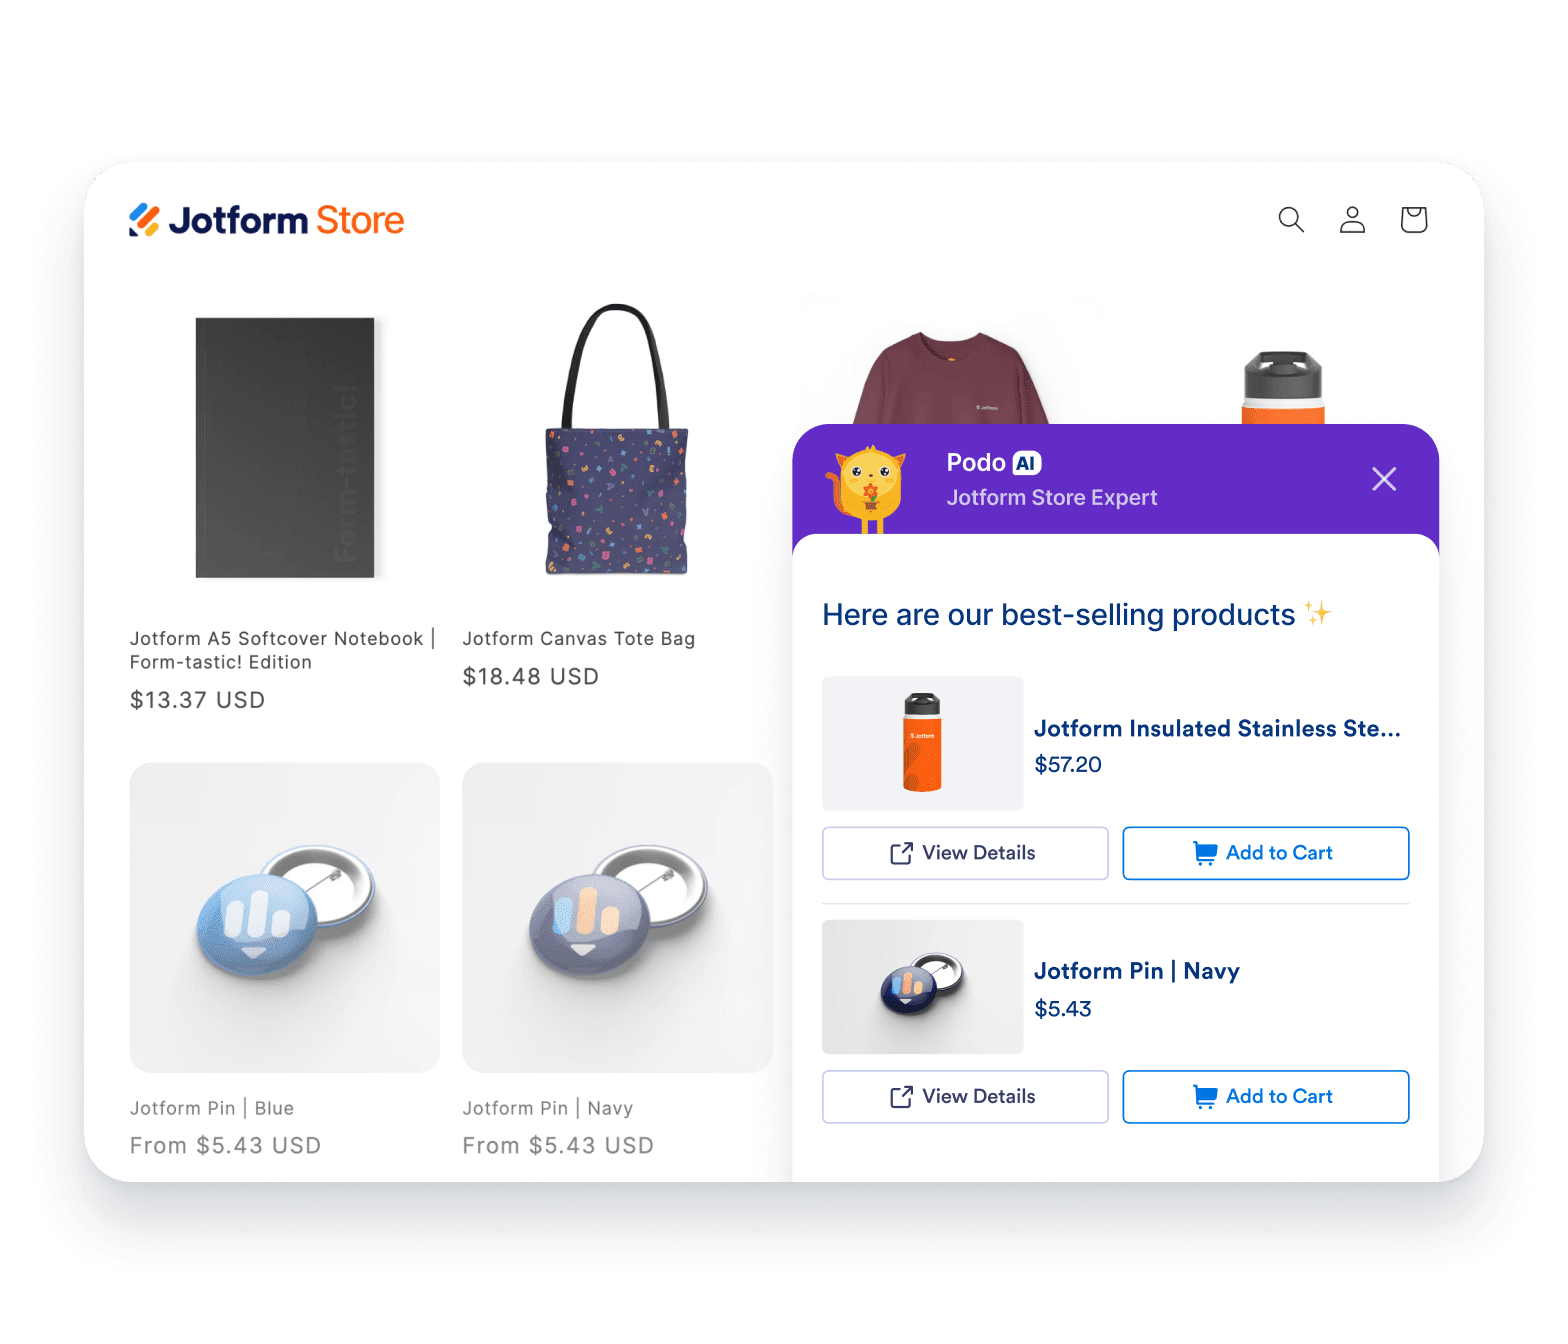Screen dimensions: 1568x1344
Task: Select the tote bag product image
Action: 617,439
